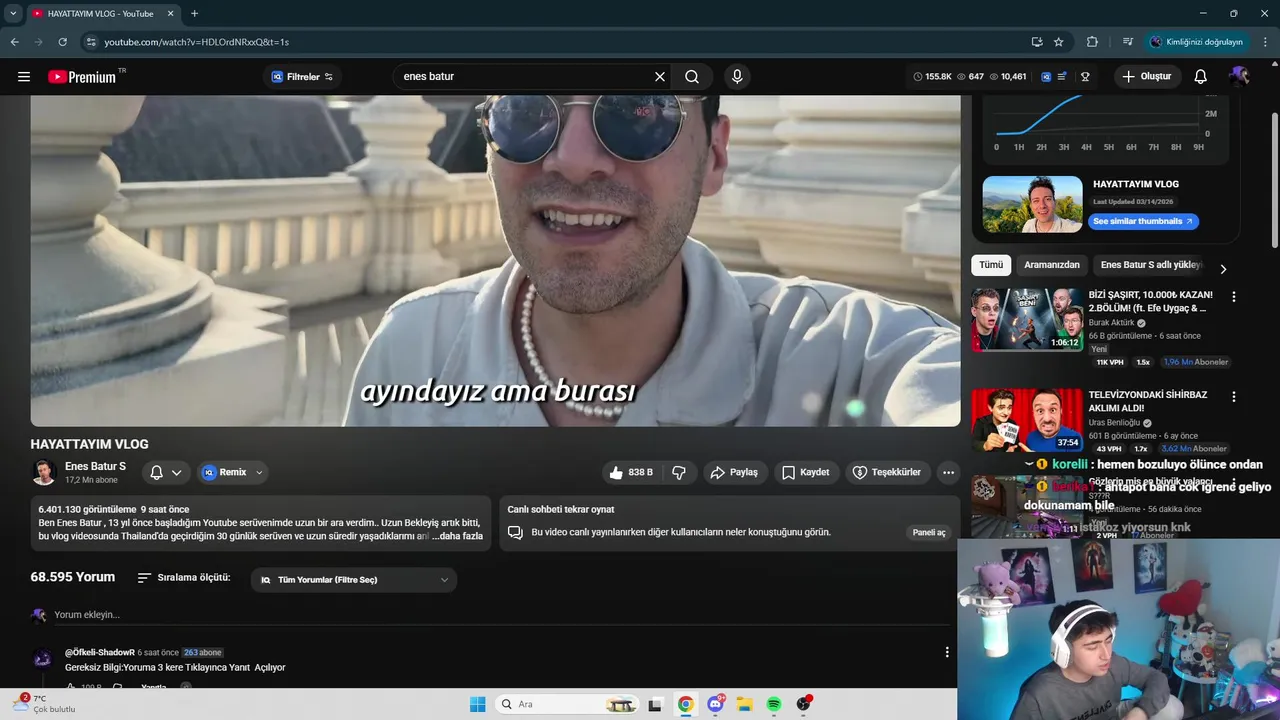The width and height of the screenshot is (1280, 720).
Task: Bookmark this page with star icon
Action: tap(1059, 42)
